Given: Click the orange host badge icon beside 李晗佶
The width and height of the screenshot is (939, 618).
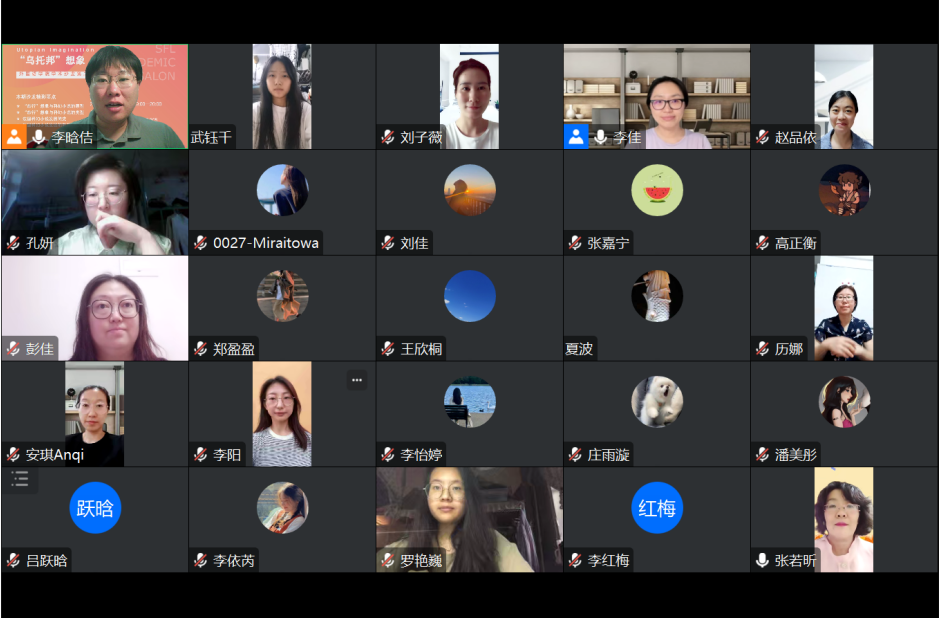Looking at the screenshot, I should [14, 137].
